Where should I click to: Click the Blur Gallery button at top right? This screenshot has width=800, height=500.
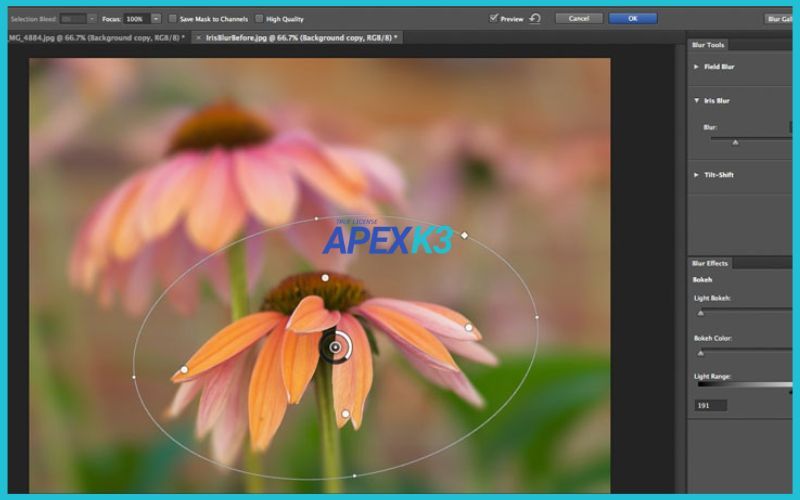[779, 19]
